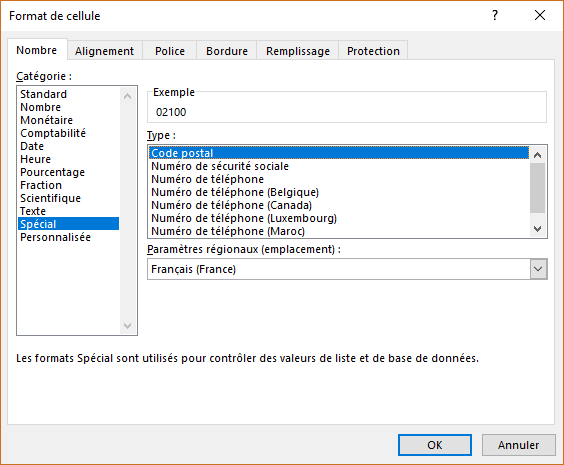
Task: Select the Comptabilité category
Action: 69,133
